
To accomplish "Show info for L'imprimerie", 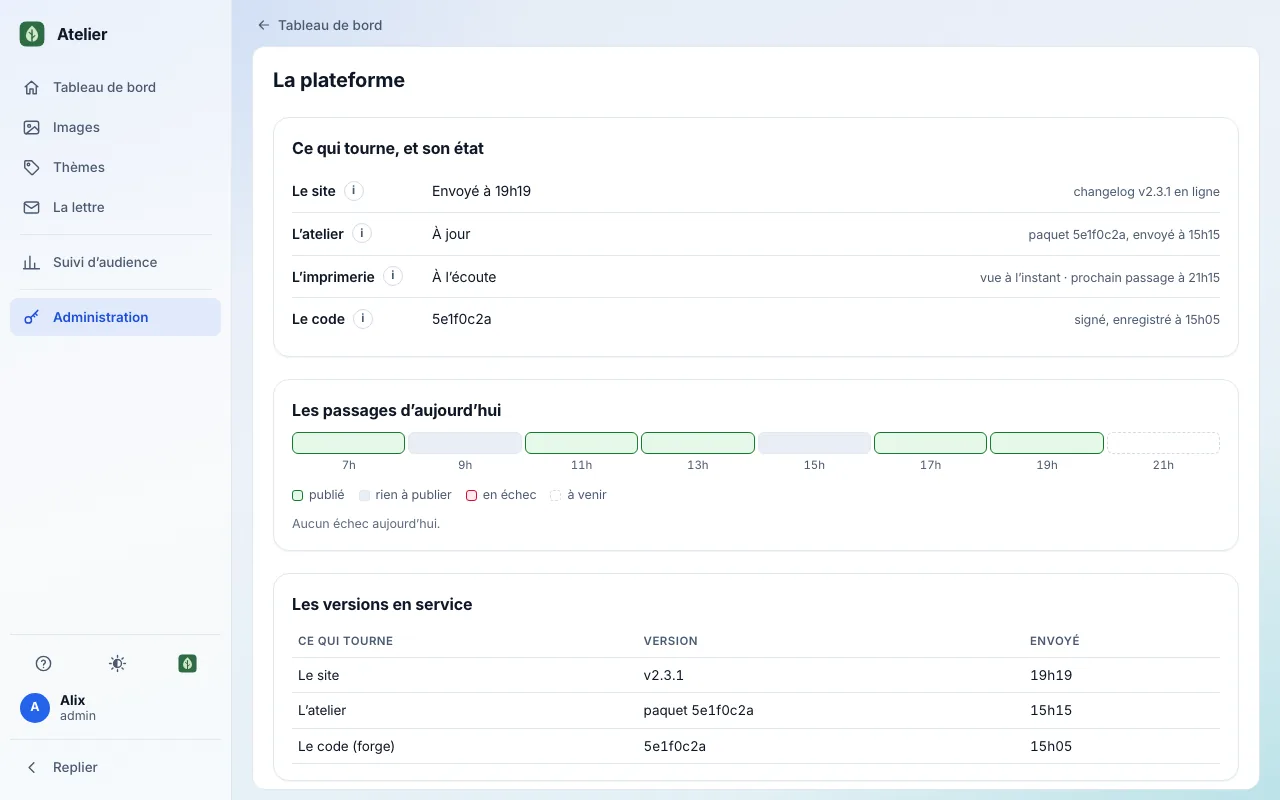I will point(393,276).
